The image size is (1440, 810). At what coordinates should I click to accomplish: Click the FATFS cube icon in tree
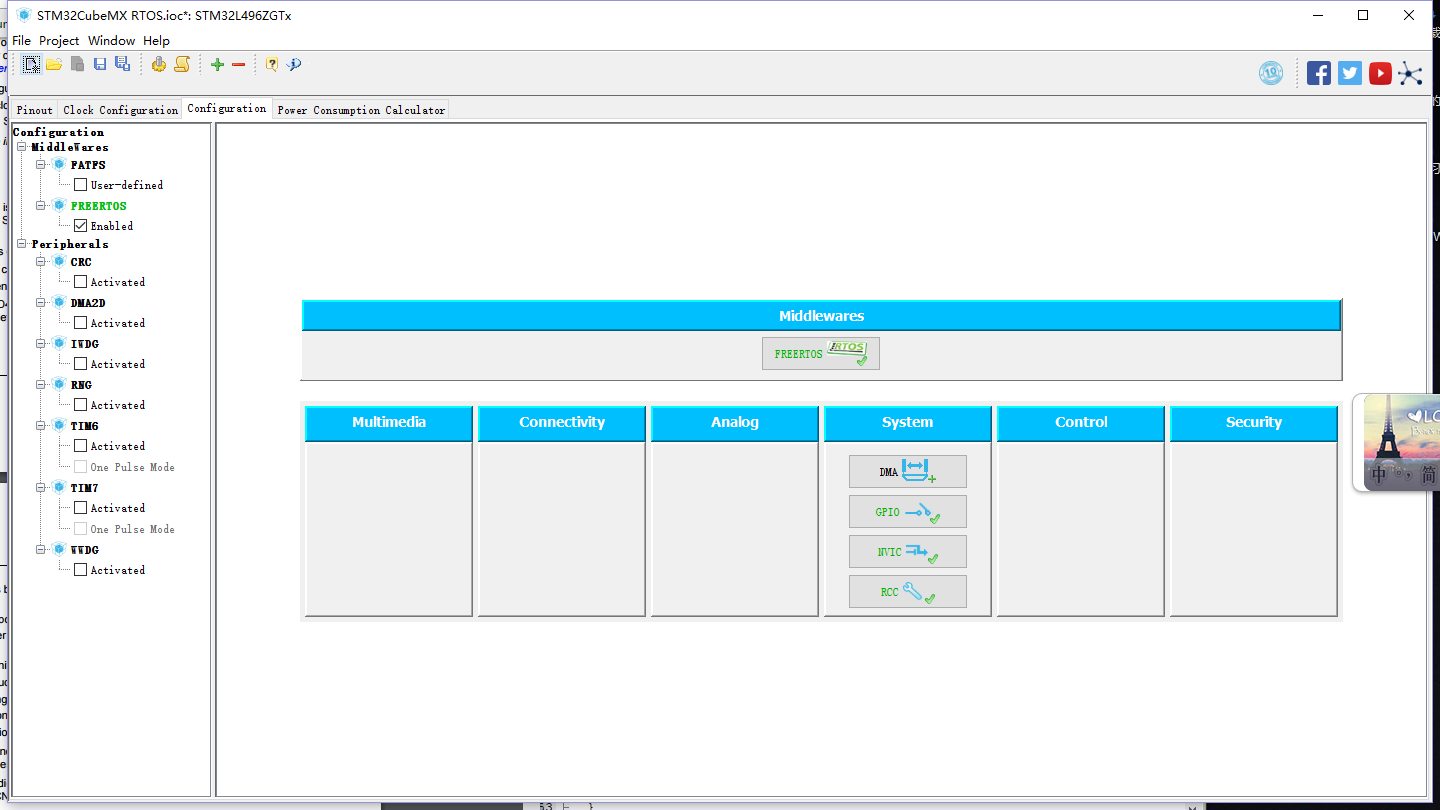[x=59, y=164]
